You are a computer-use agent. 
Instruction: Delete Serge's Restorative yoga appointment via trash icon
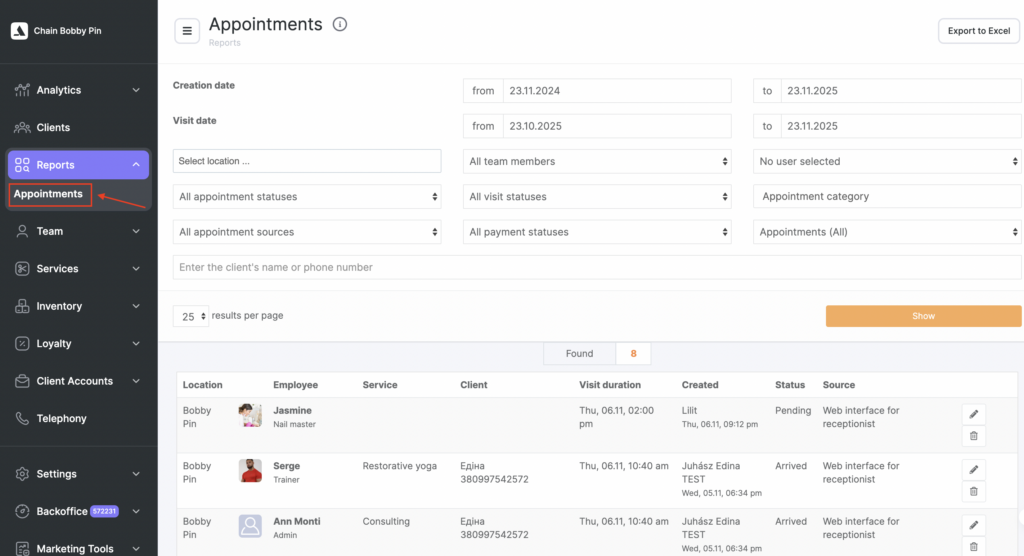tap(974, 491)
